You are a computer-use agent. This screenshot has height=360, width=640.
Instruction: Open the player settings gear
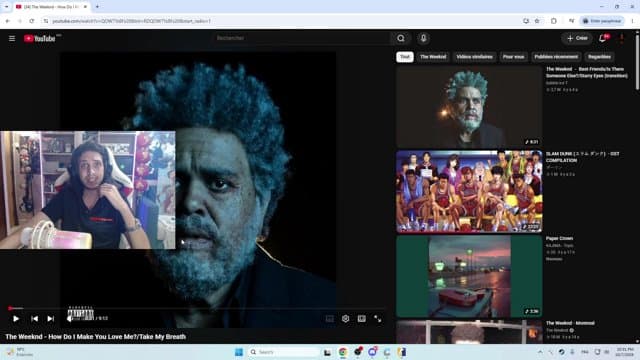click(x=345, y=319)
